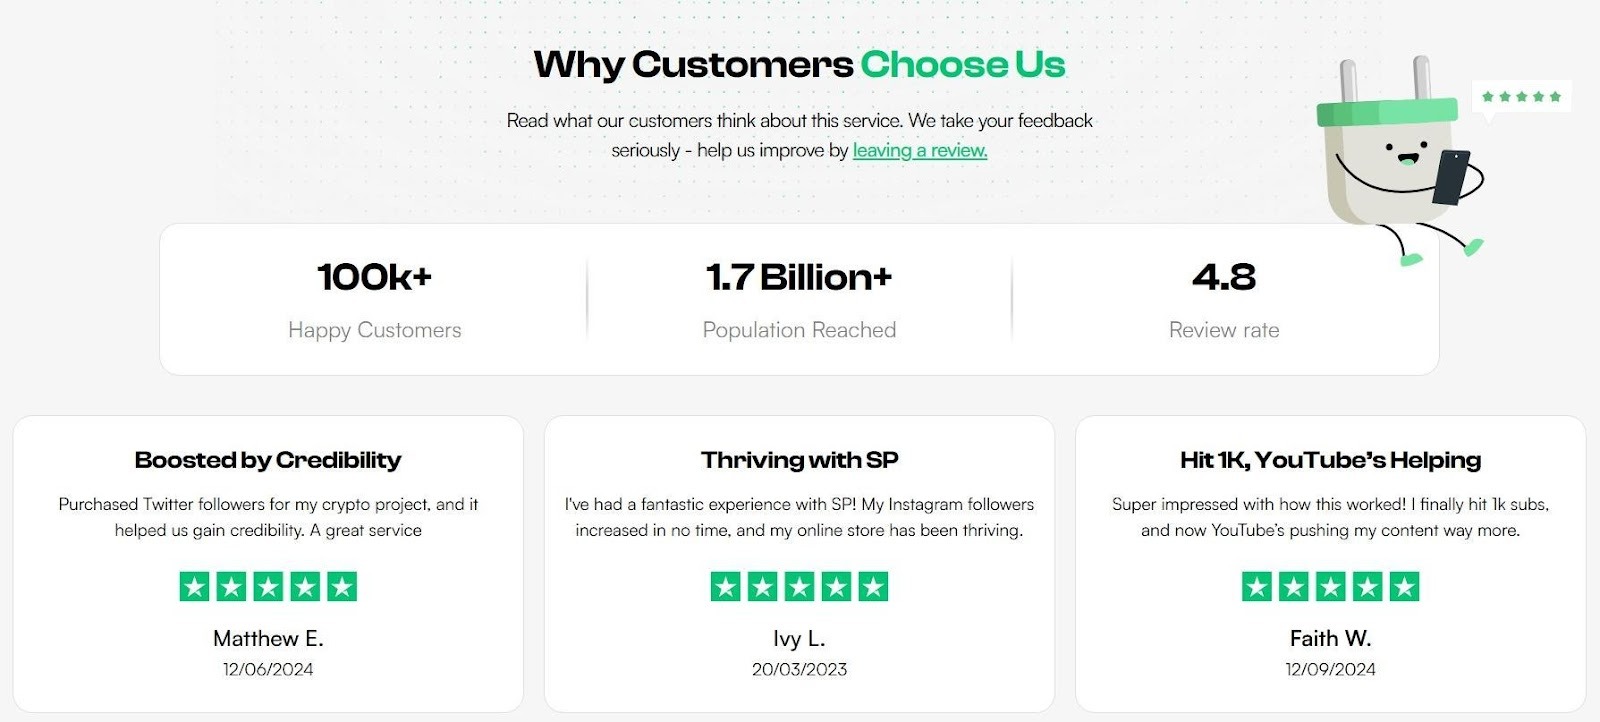Click reviewer name Ivy L.
Image resolution: width=1600 pixels, height=722 pixels.
click(799, 638)
